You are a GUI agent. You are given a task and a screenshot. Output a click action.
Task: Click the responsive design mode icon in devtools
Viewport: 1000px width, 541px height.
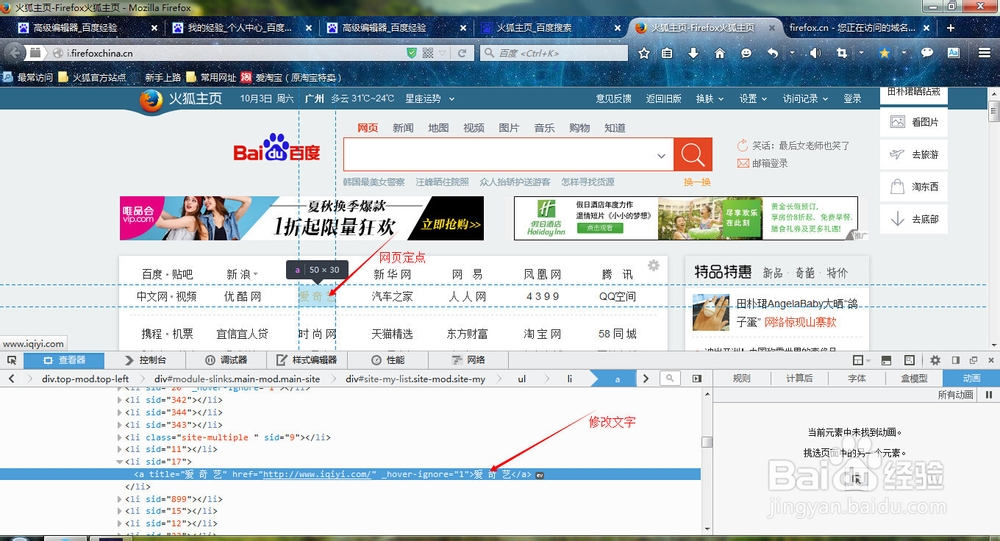coord(909,360)
